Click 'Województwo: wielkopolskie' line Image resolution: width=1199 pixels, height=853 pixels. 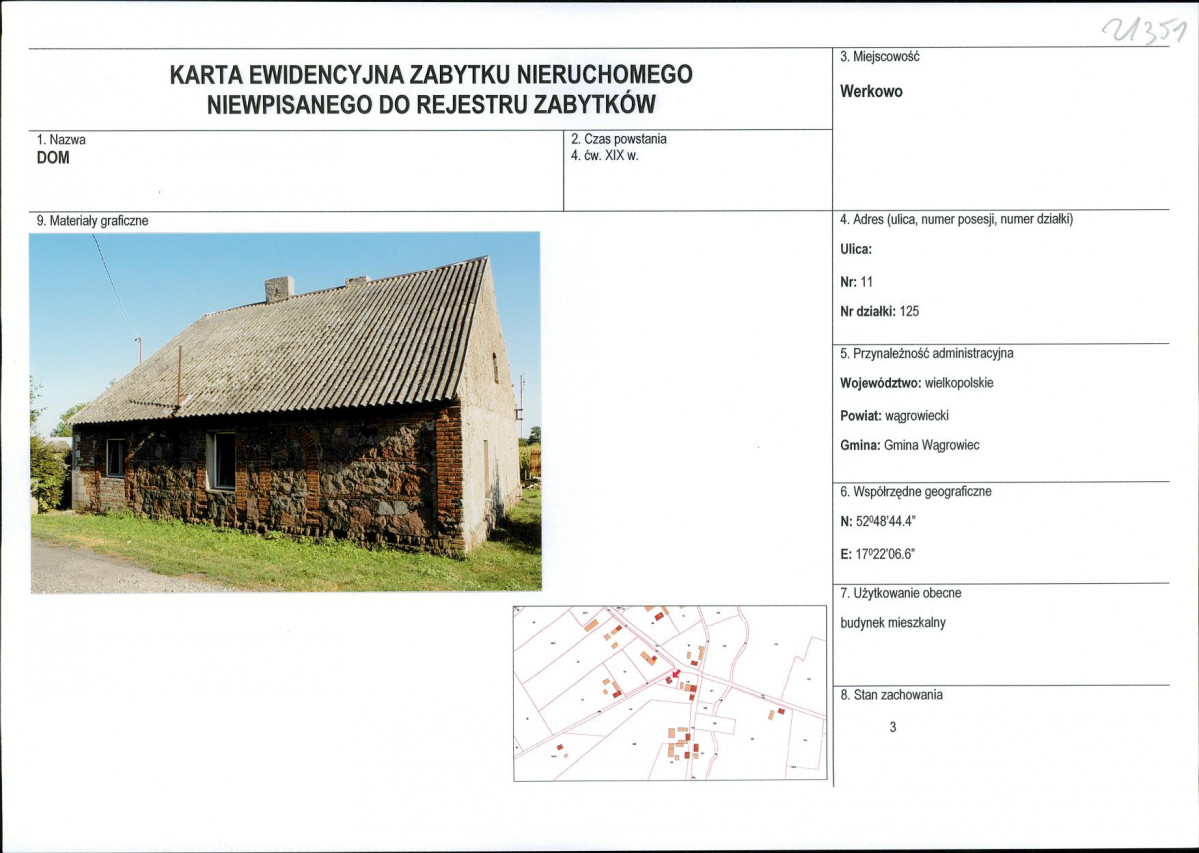coord(916,384)
